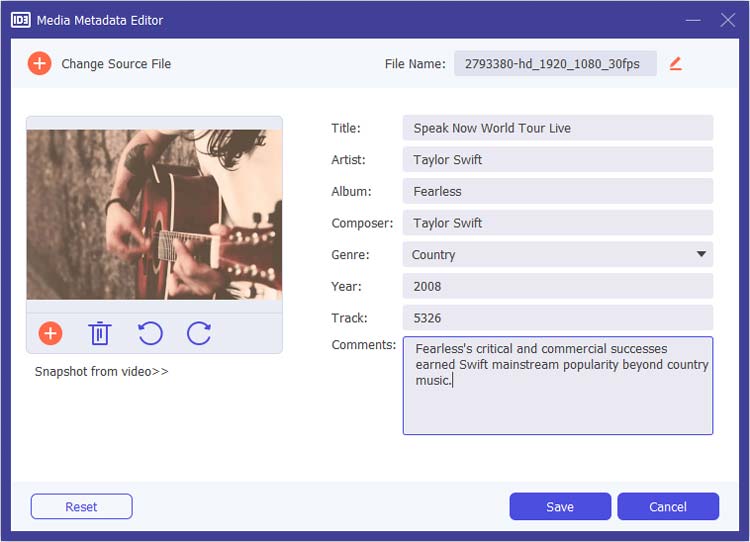Minimize the Media Metadata Editor window
The height and width of the screenshot is (542, 750).
[x=693, y=20]
